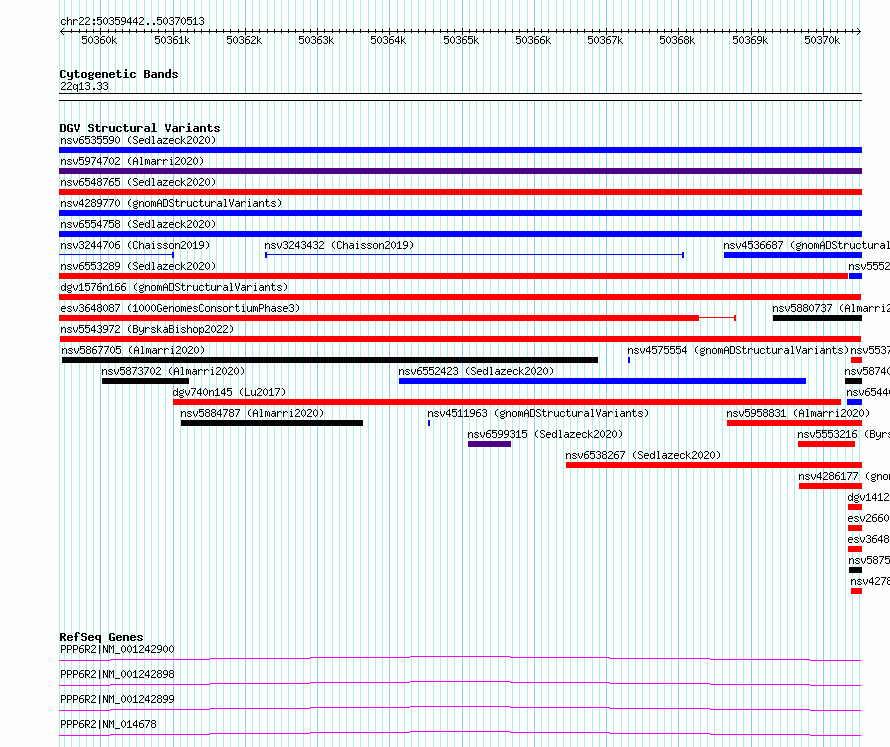
Task: Open variant nsv5974702 (Almarri2020) label
Action: pos(132,161)
